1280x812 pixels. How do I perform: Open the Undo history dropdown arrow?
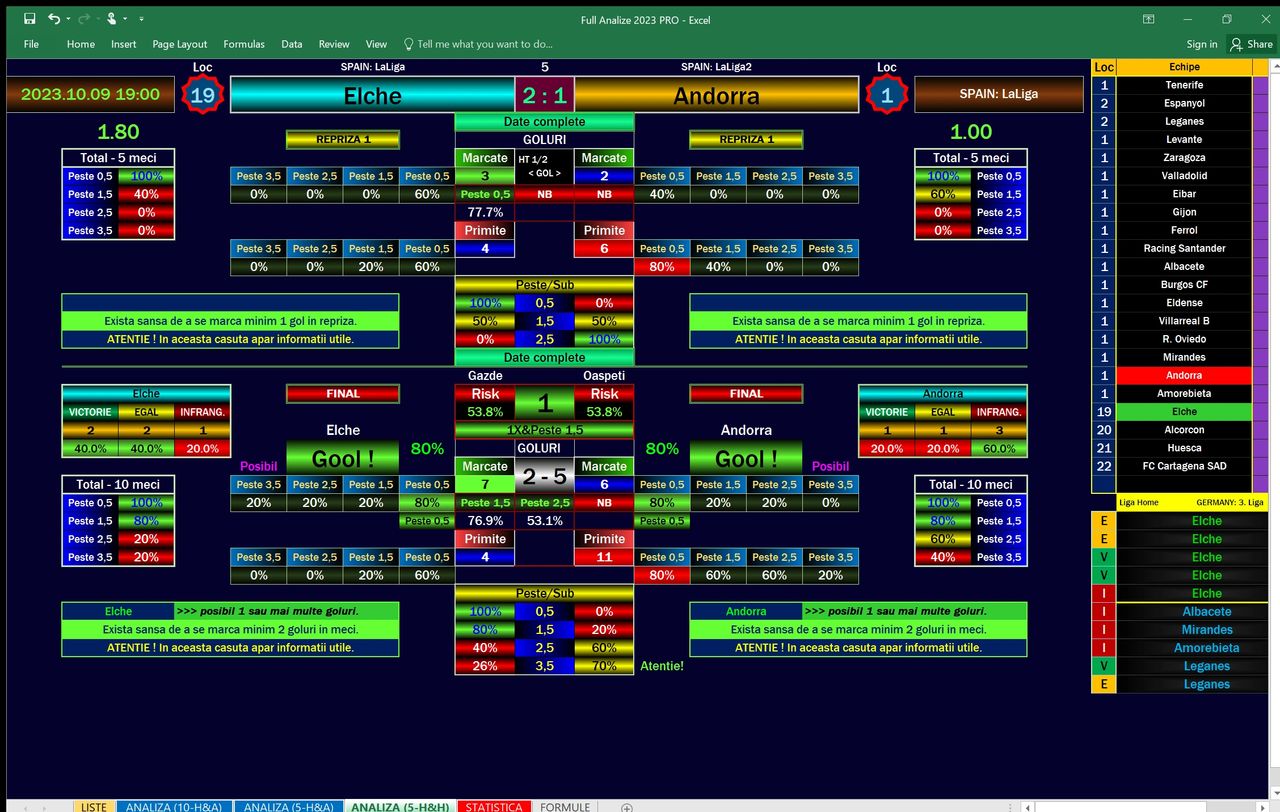click(x=68, y=19)
